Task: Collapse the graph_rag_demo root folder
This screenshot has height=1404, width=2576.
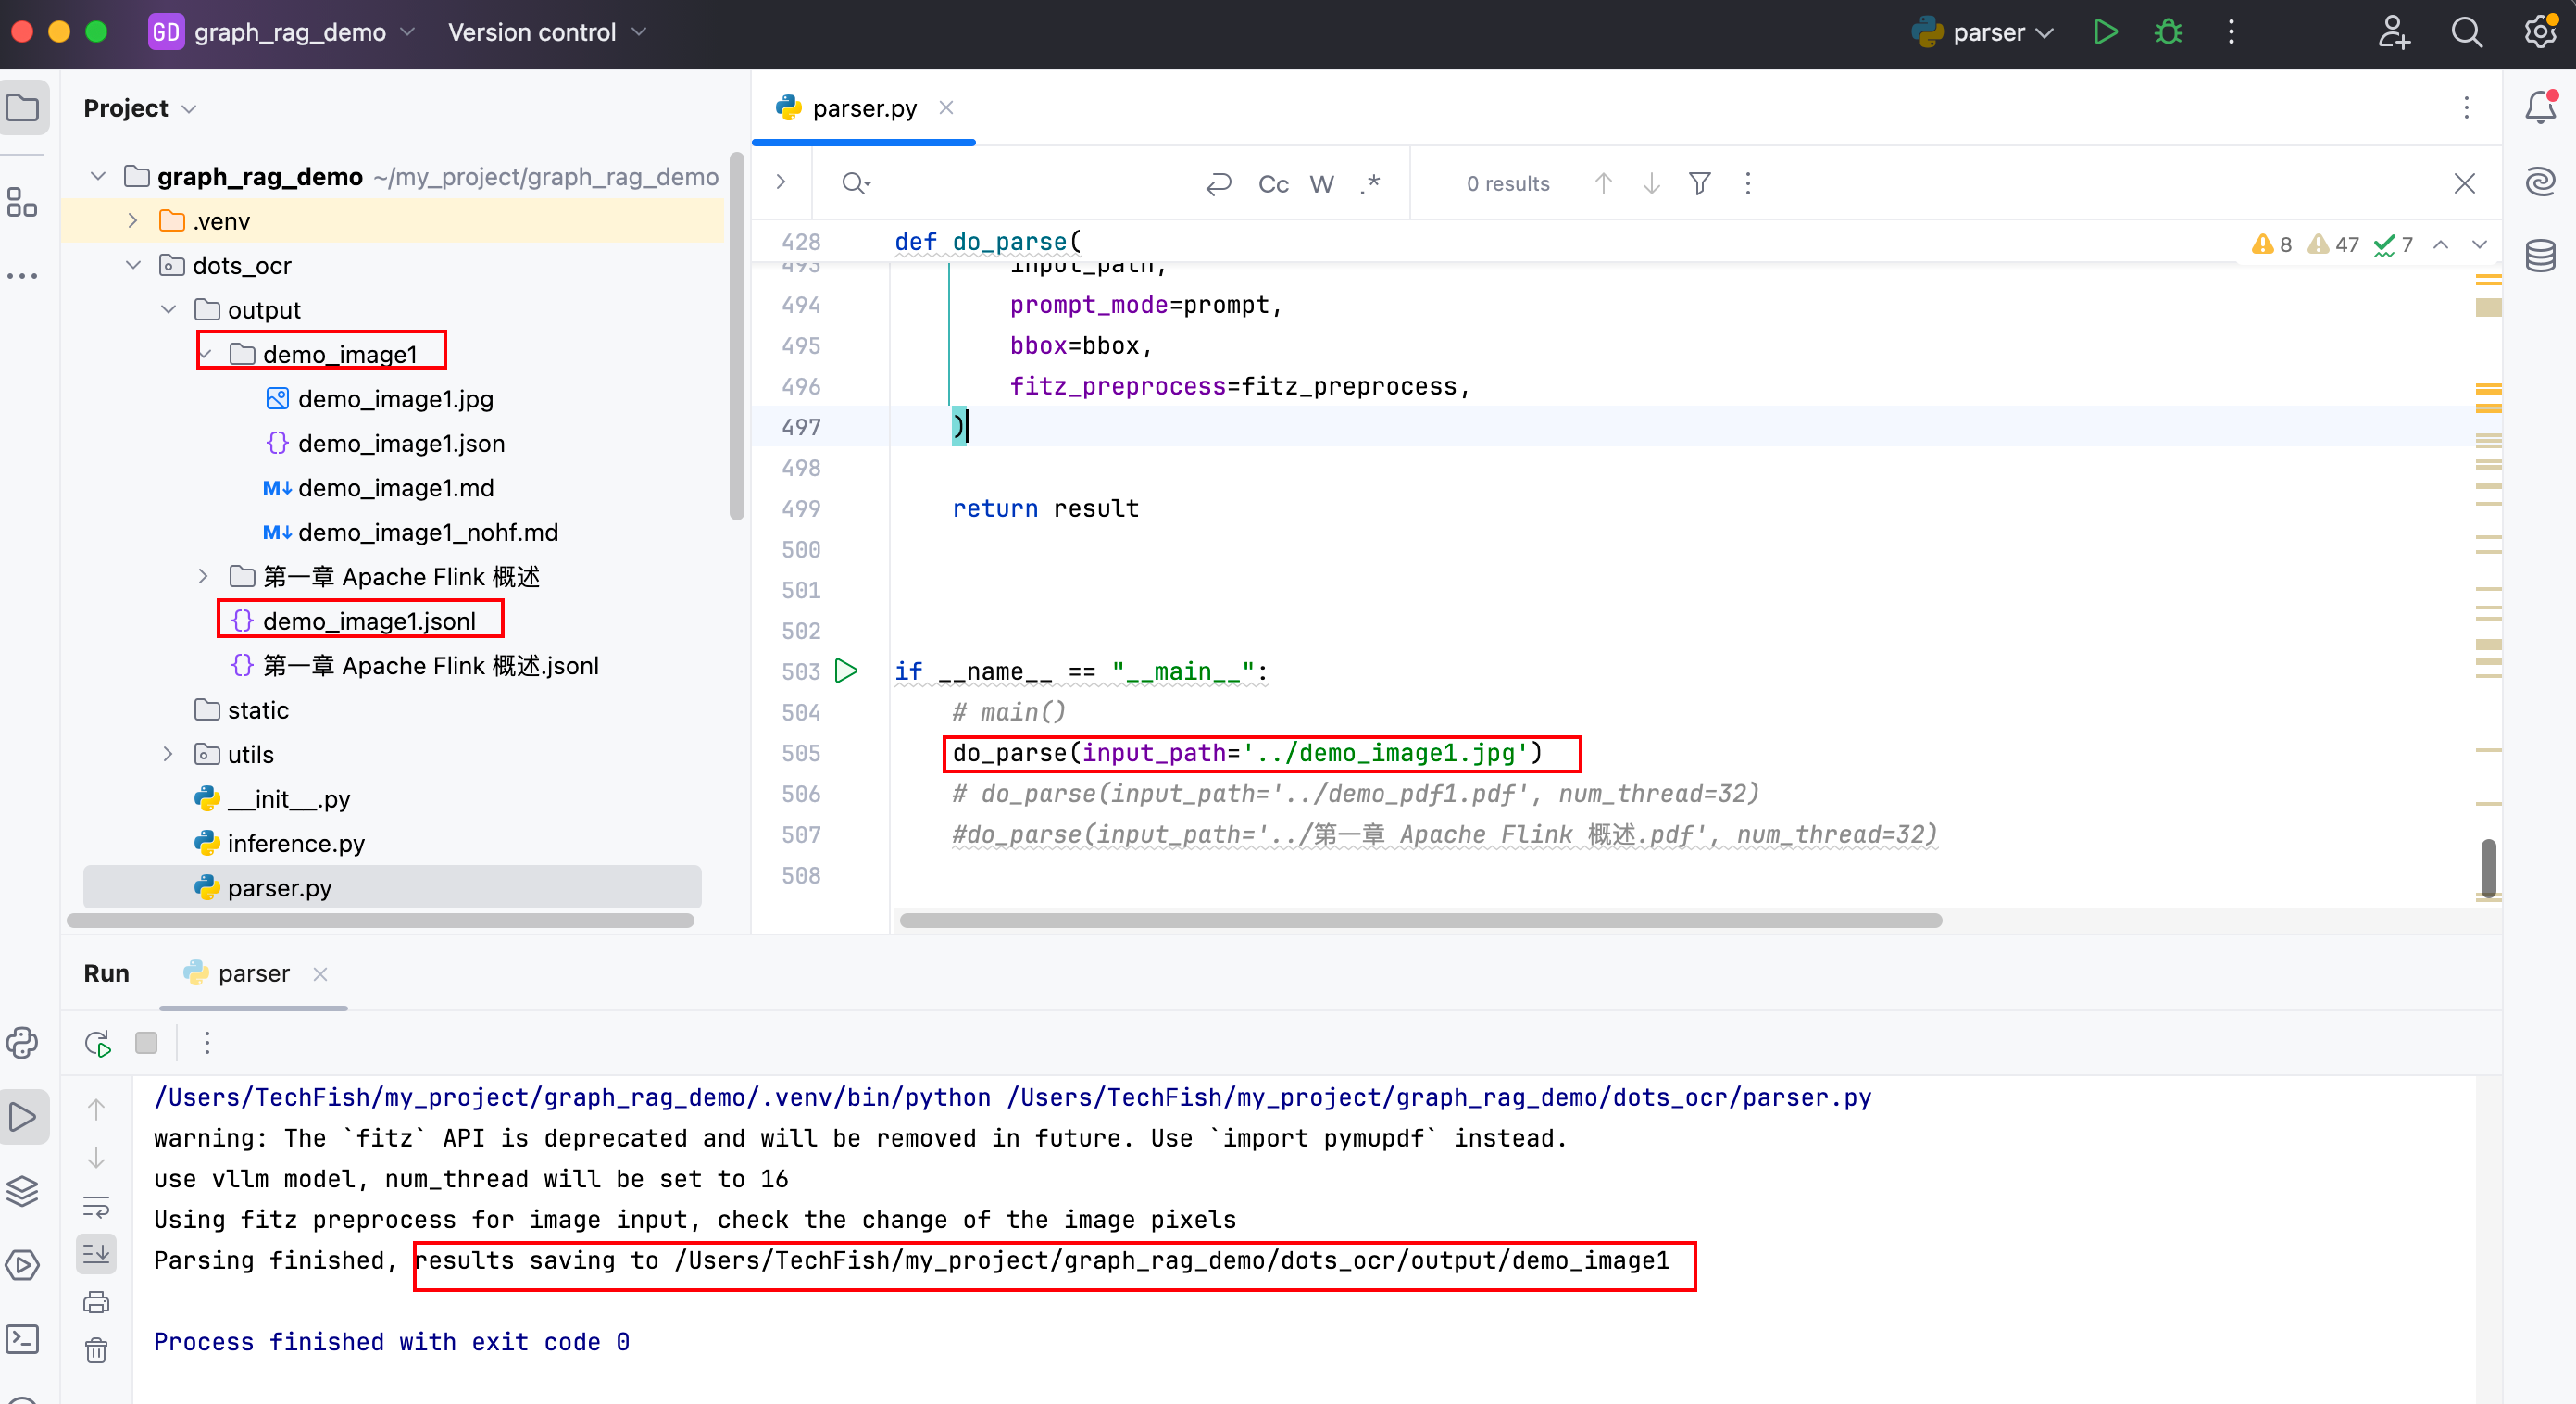Action: (97, 176)
